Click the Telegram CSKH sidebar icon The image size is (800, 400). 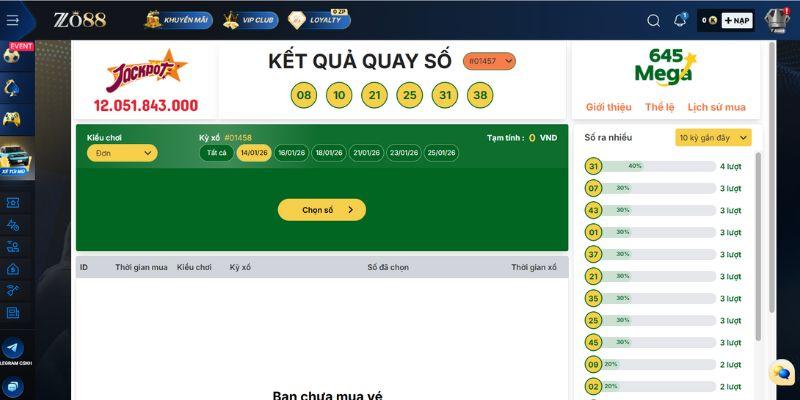(14, 350)
